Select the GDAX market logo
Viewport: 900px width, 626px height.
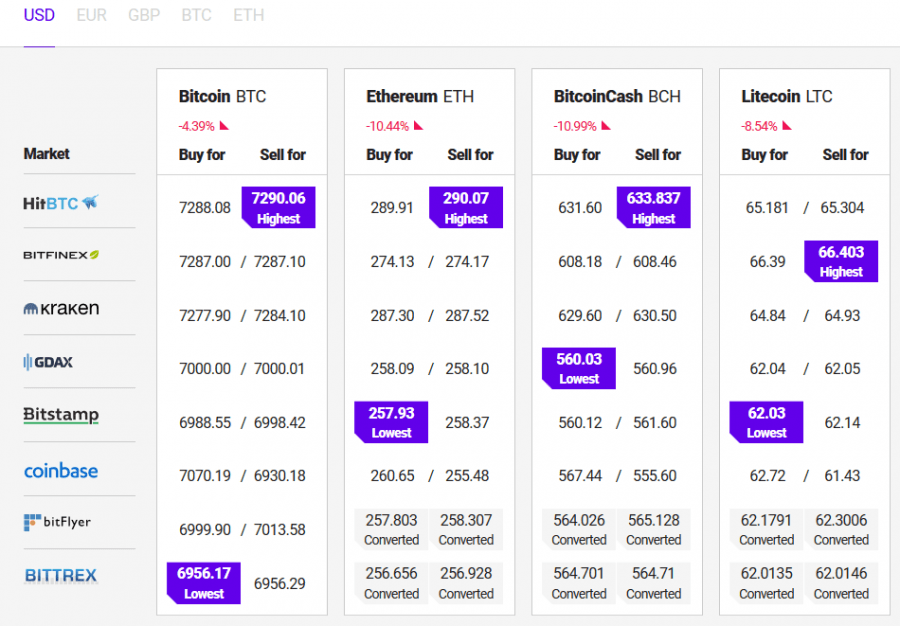pos(48,362)
